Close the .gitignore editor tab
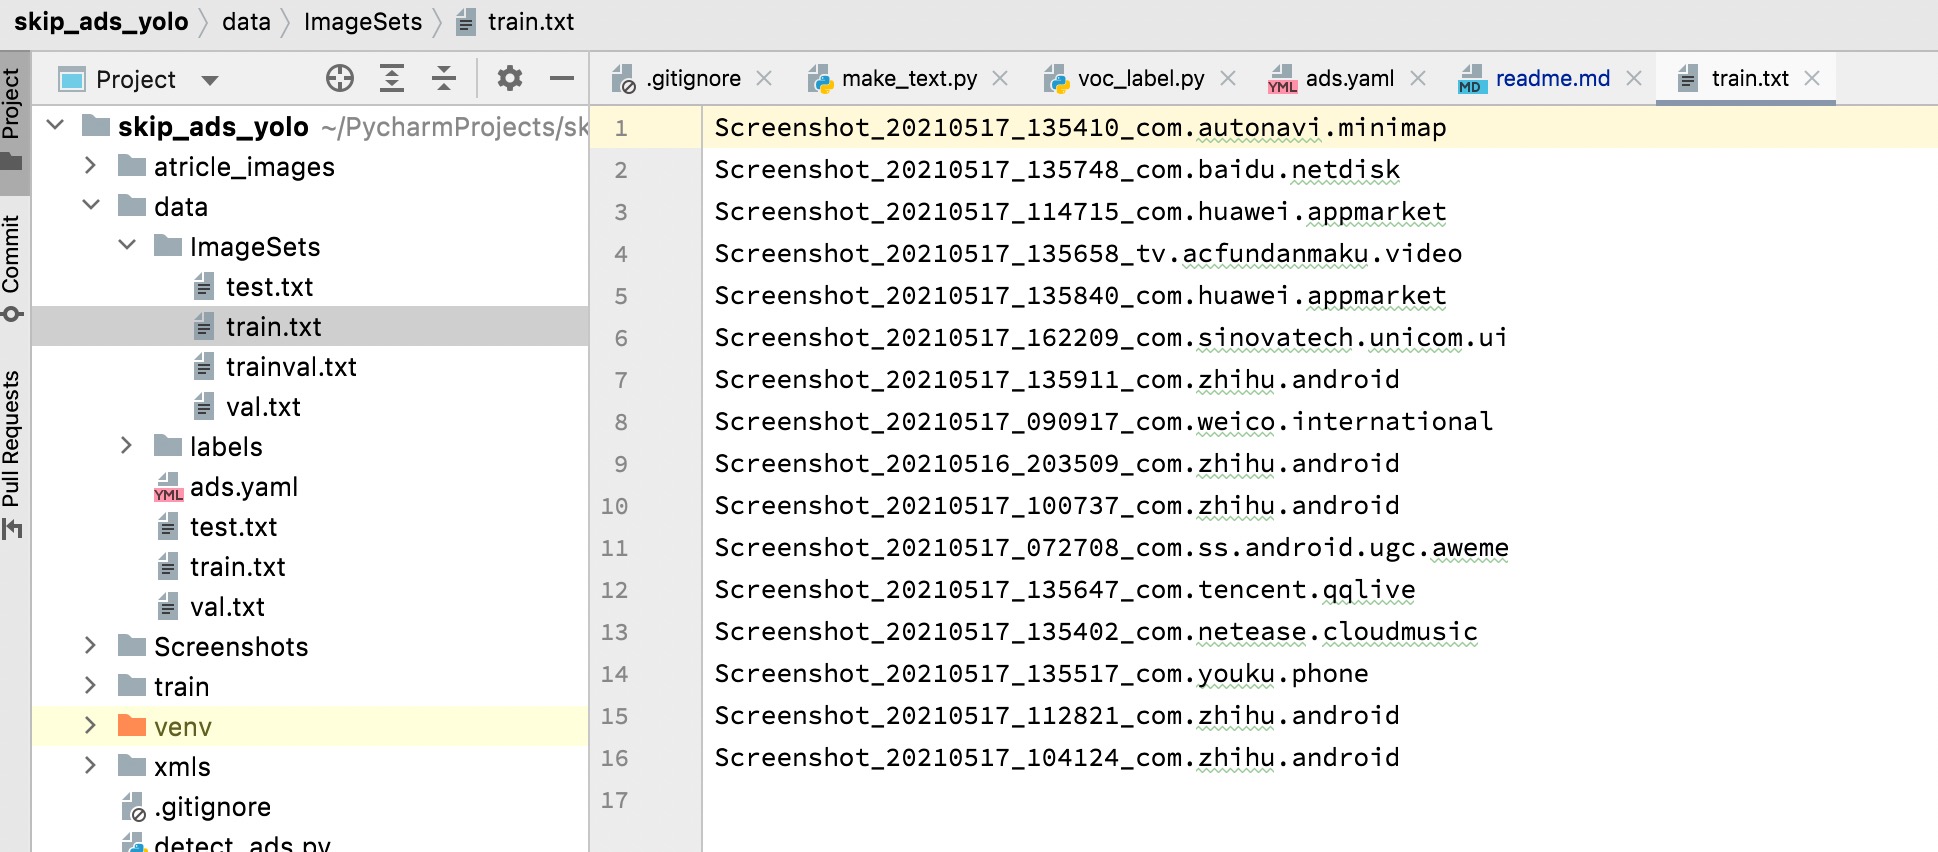 coord(764,78)
